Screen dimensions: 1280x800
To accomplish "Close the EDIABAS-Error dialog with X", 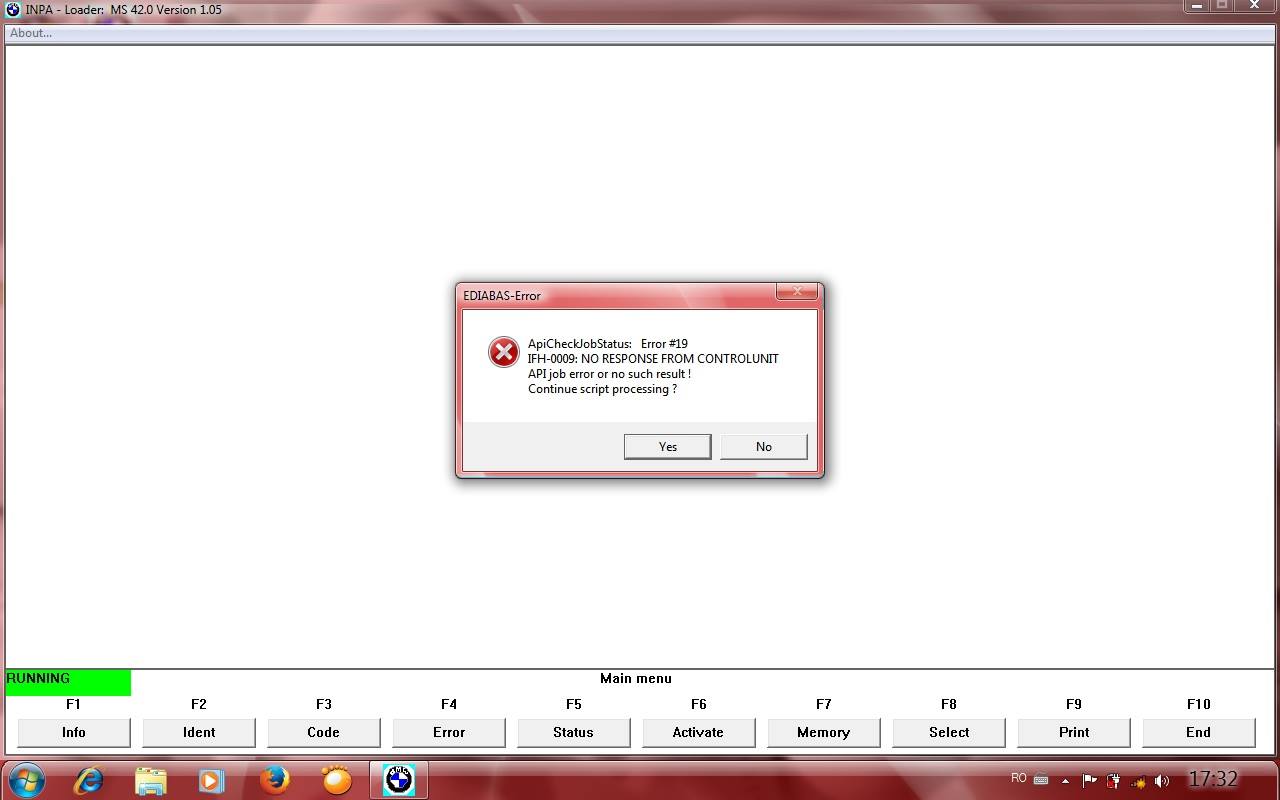I will [x=797, y=291].
